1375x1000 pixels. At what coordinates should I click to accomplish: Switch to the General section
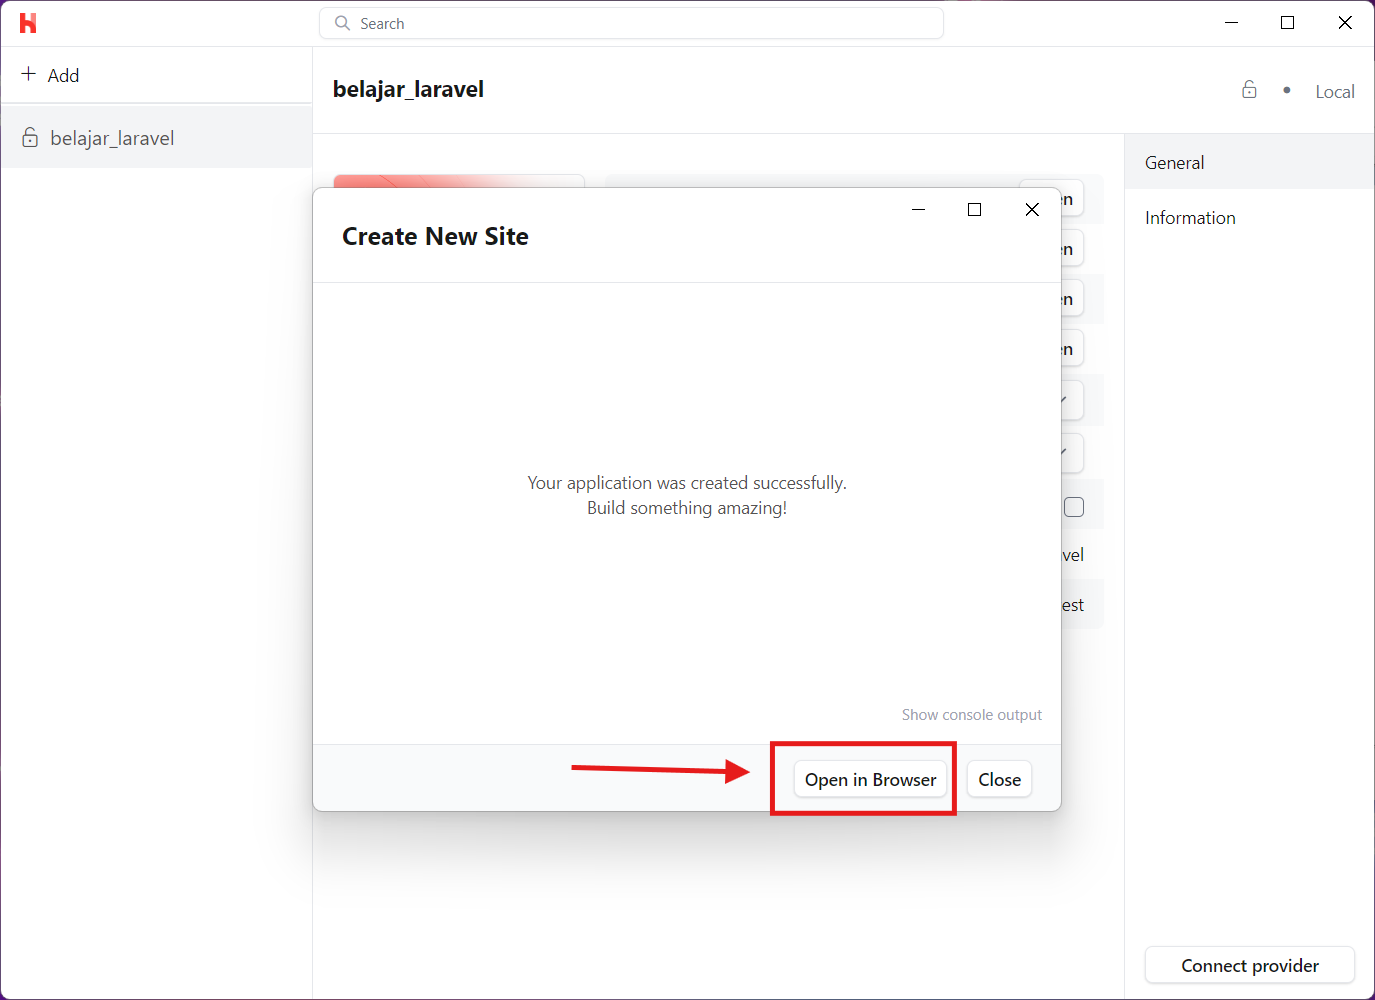click(x=1174, y=162)
